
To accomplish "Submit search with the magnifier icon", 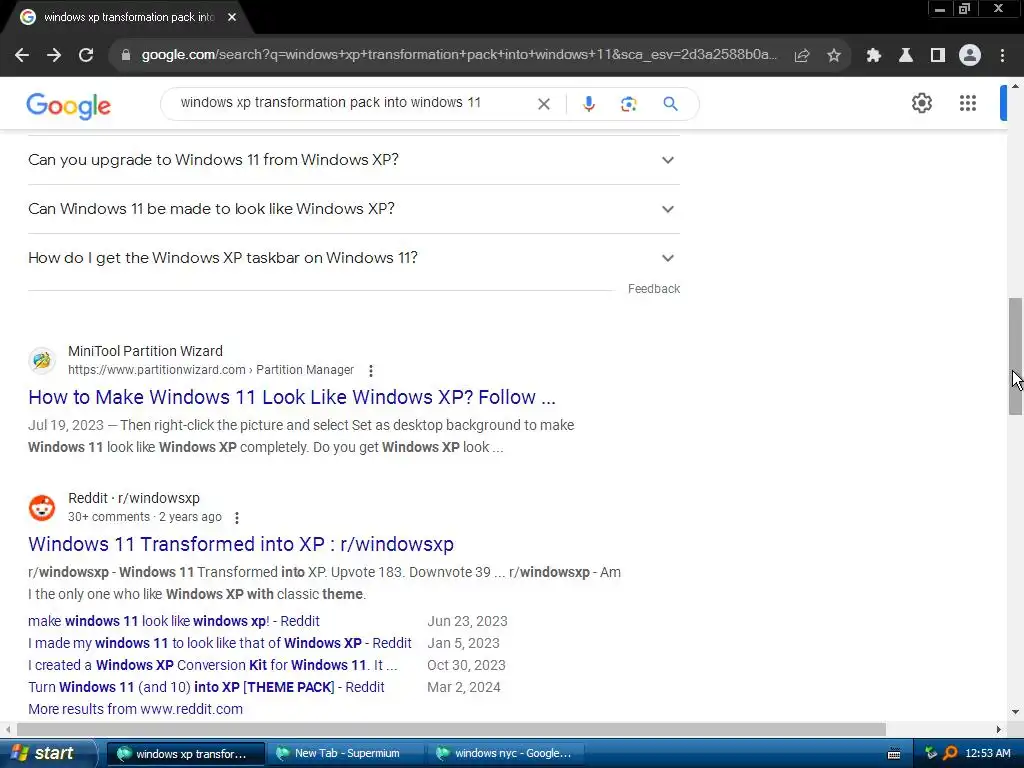I will [x=670, y=104].
